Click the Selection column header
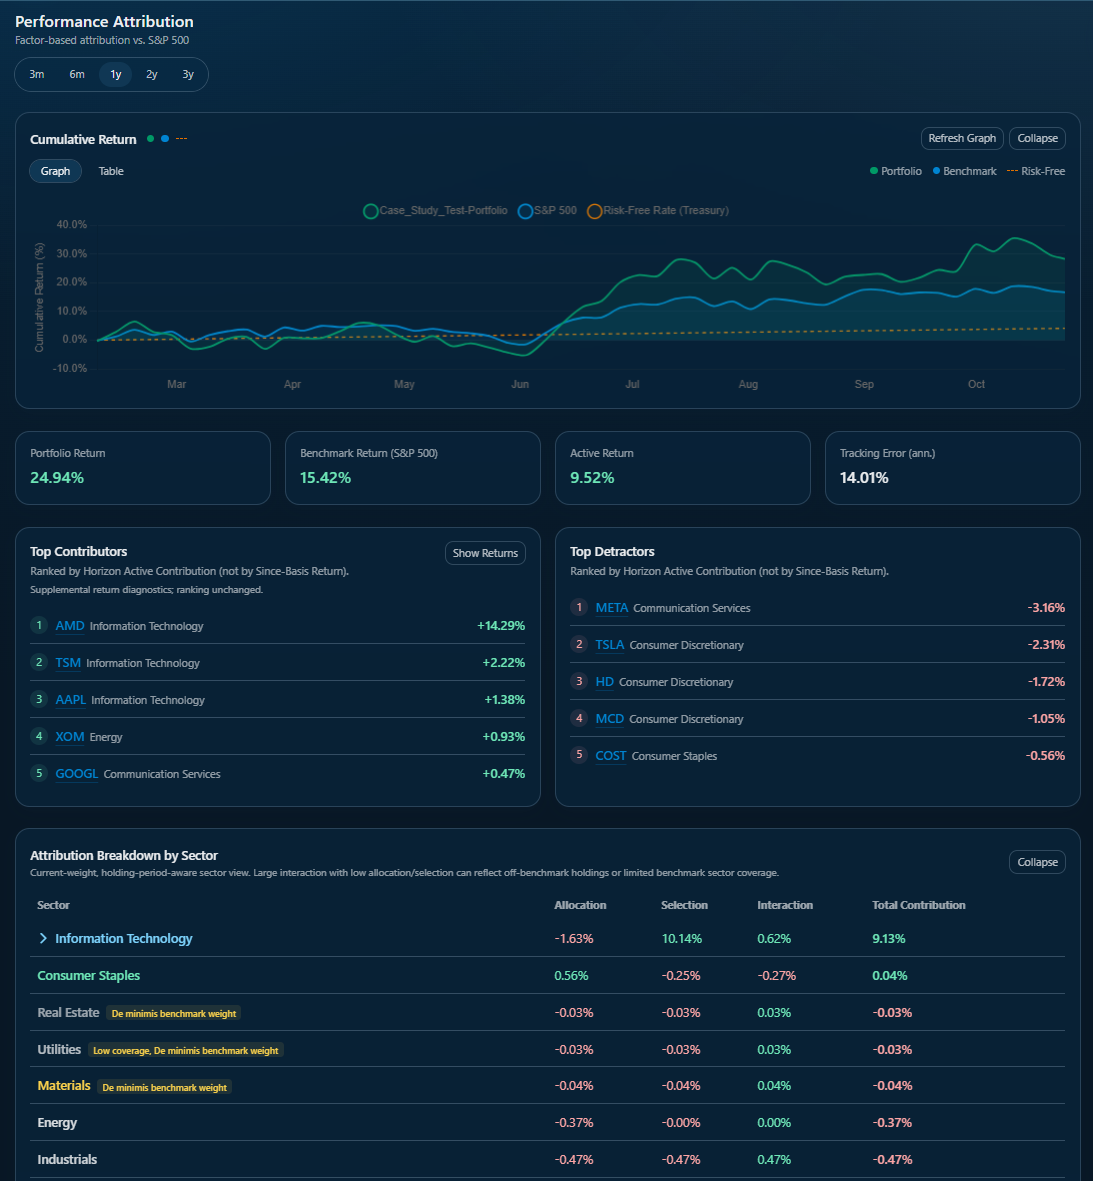This screenshot has height=1181, width=1093. point(684,905)
